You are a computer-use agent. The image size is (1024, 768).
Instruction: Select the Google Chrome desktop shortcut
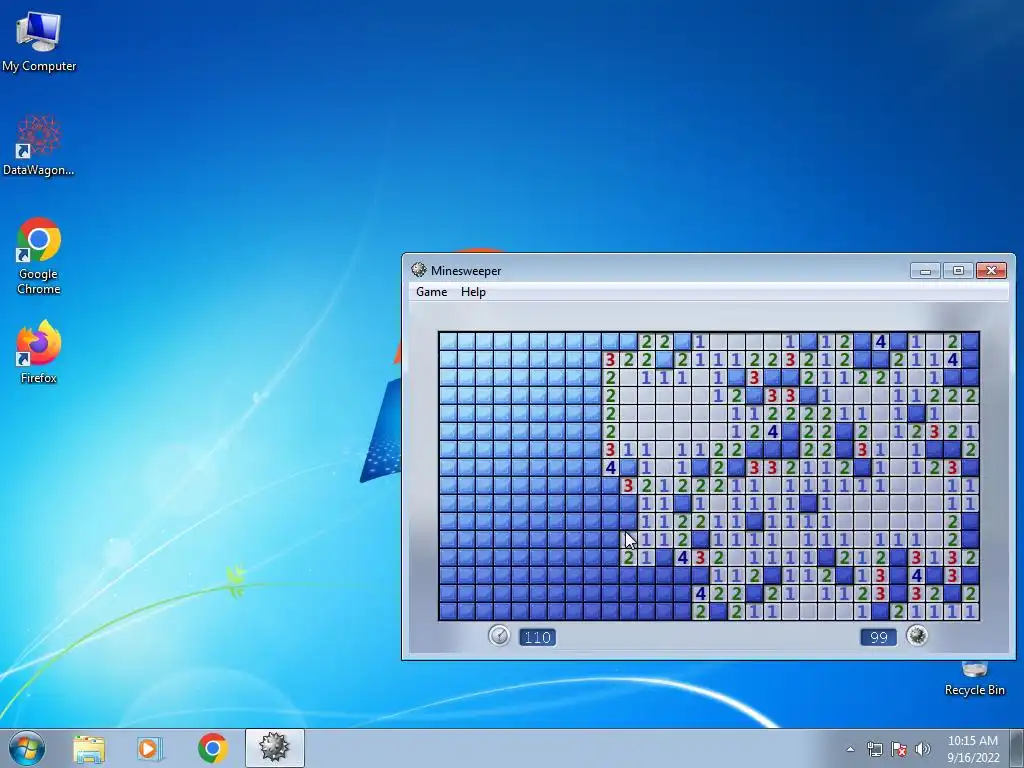[x=39, y=256]
